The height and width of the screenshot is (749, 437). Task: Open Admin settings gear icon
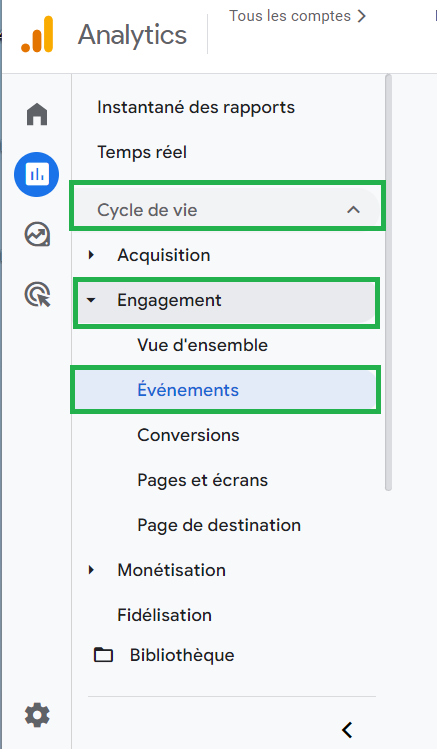37,715
